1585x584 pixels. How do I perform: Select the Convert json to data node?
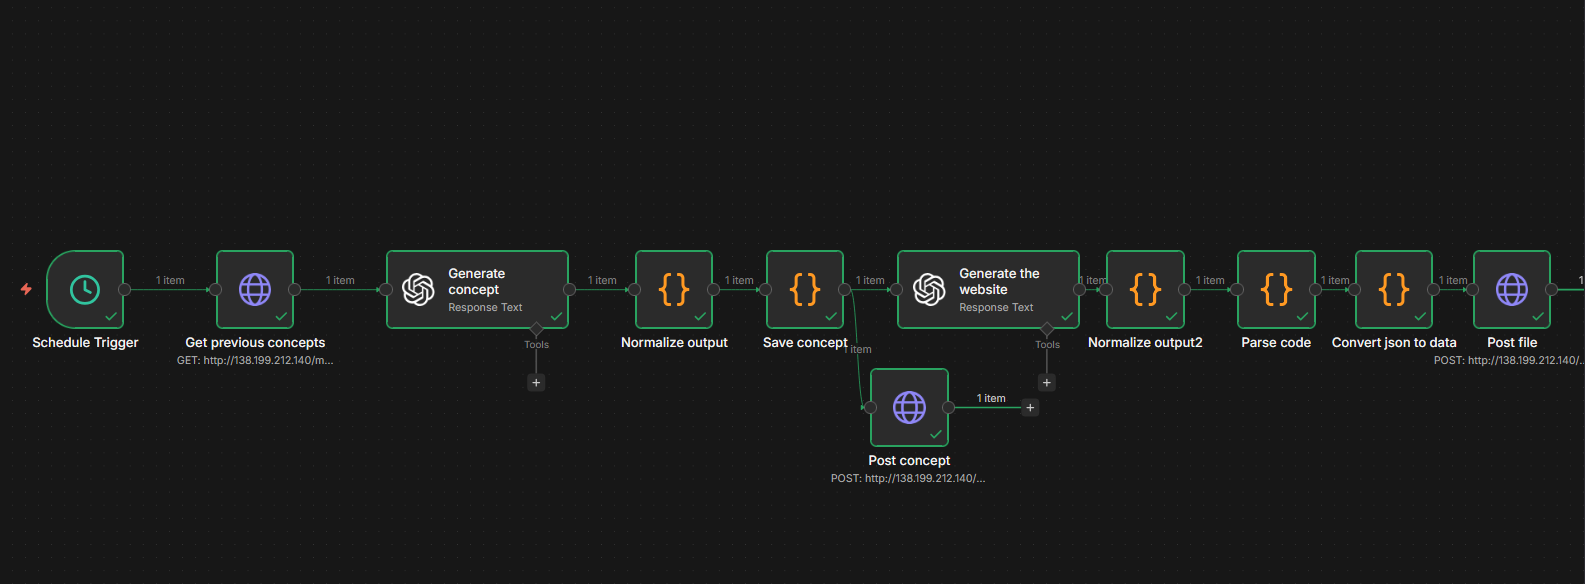(1394, 289)
